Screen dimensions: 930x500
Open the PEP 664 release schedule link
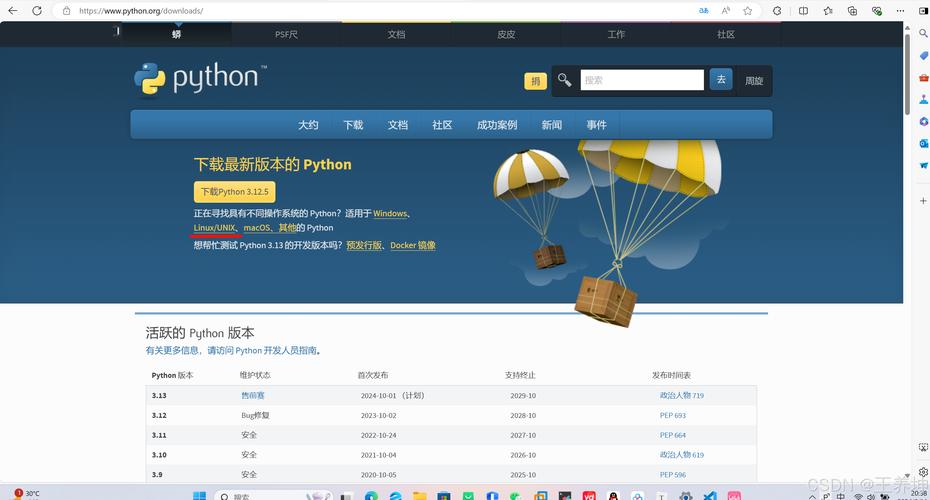[x=673, y=435]
